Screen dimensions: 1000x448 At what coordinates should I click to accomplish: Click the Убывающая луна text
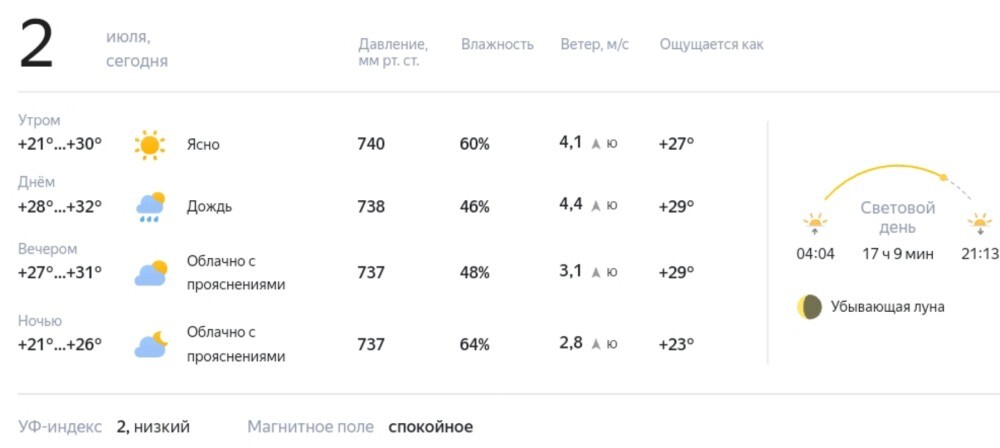point(888,307)
